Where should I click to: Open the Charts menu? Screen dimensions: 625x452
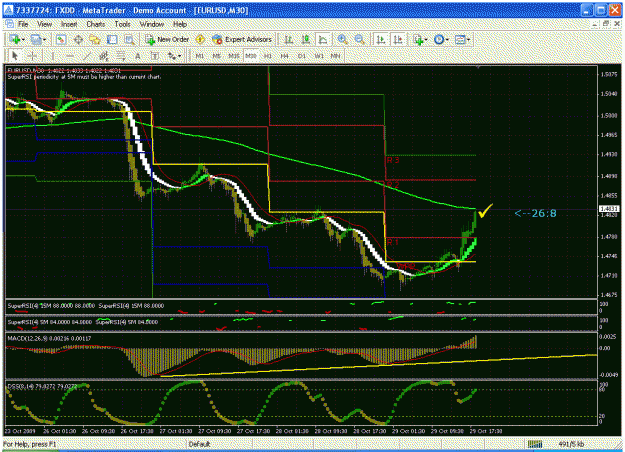click(96, 24)
